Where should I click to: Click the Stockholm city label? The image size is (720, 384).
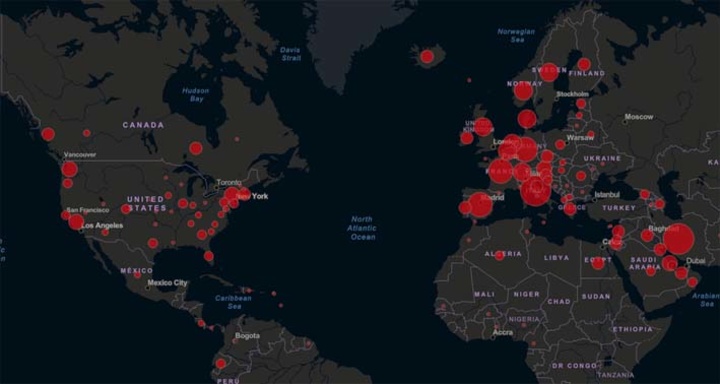pos(572,94)
